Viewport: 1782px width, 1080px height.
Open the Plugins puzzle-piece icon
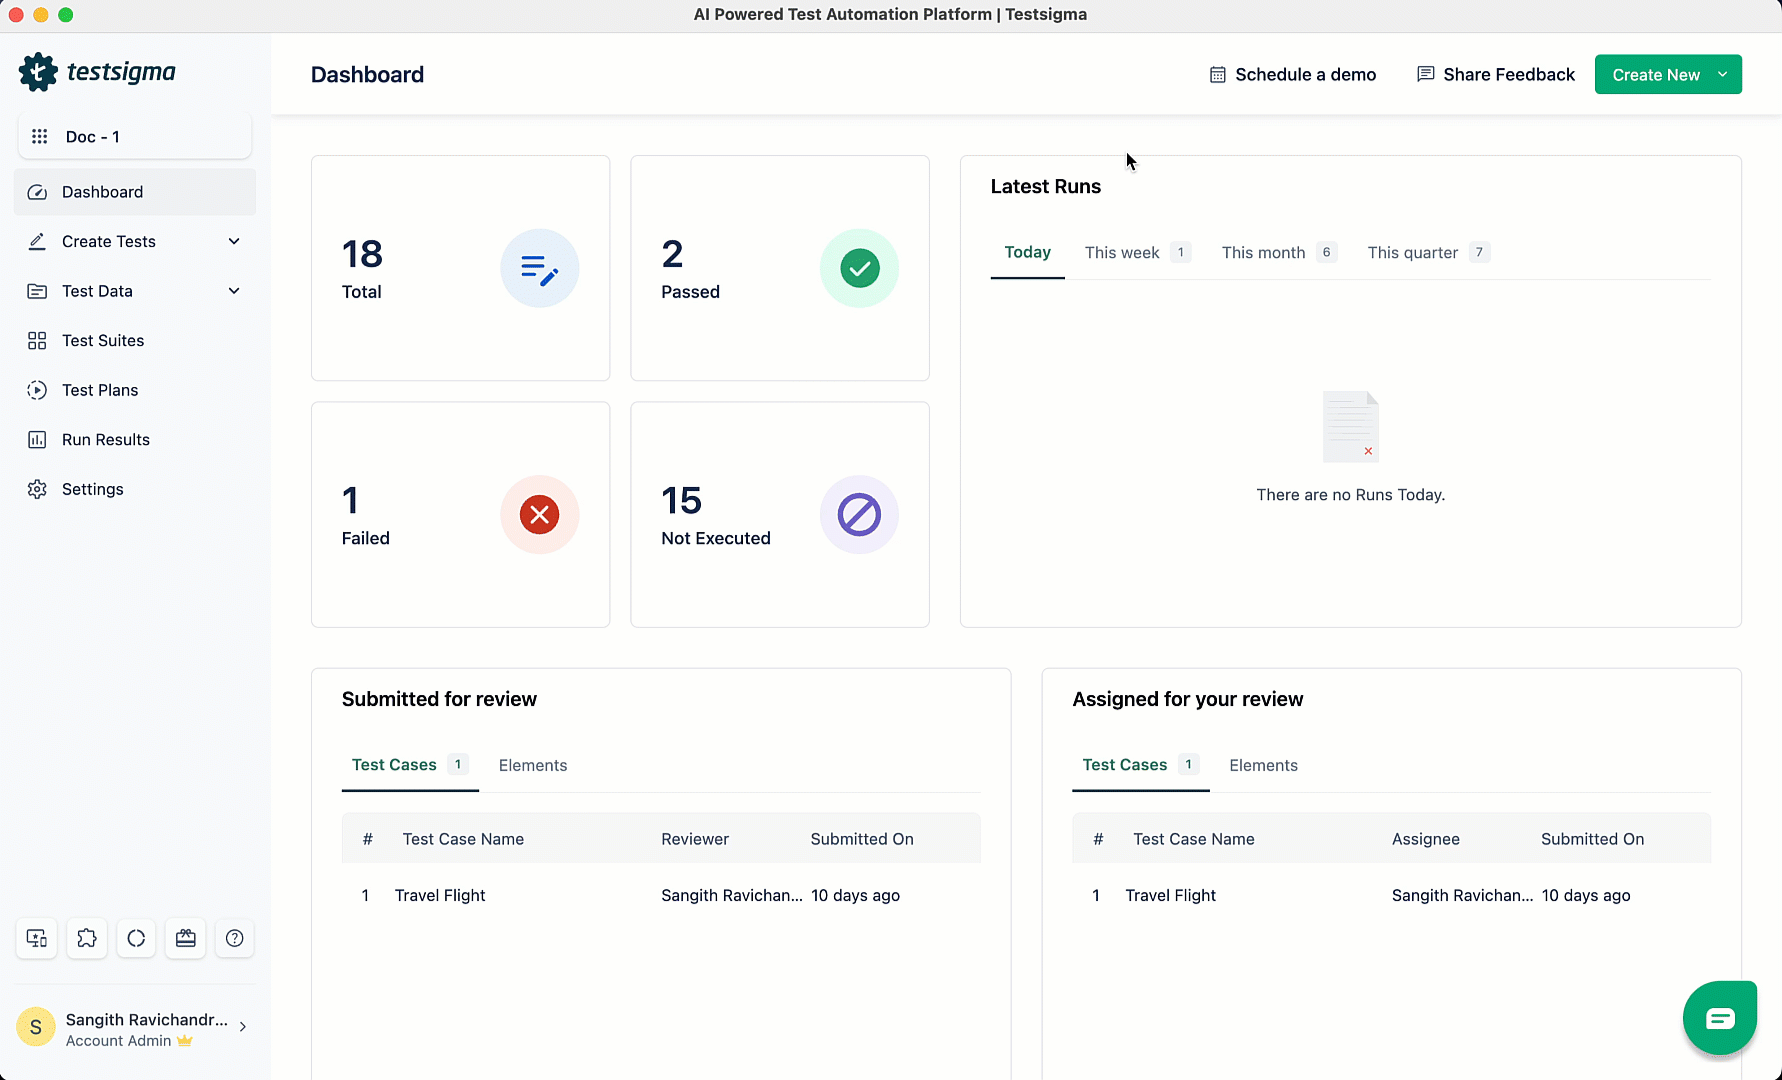86,938
